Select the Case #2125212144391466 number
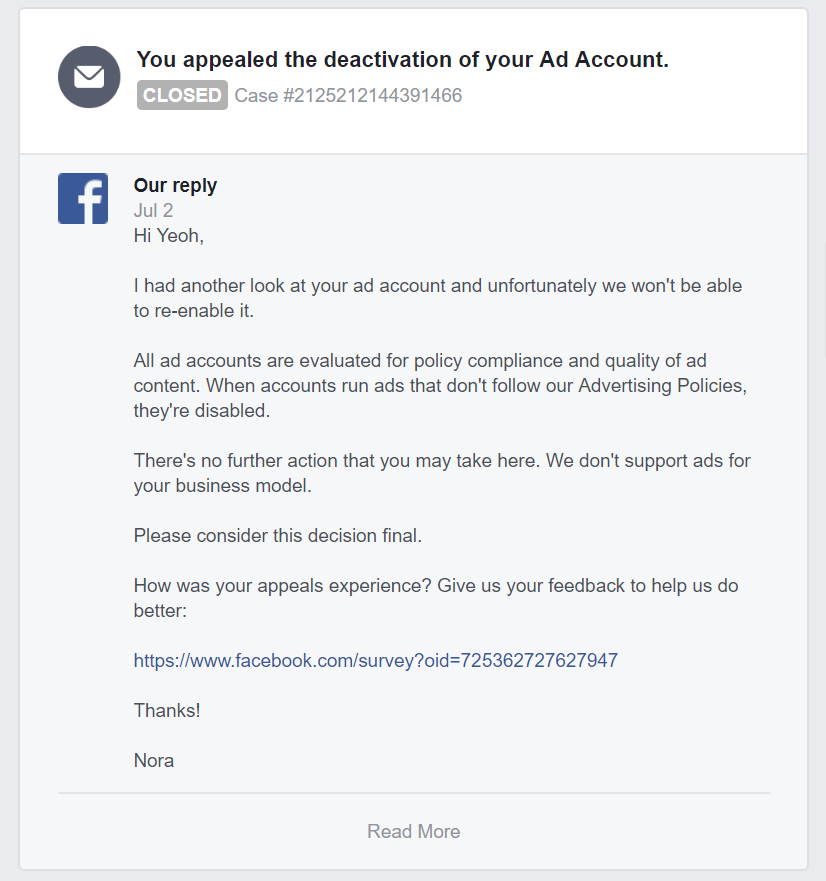 pos(348,96)
